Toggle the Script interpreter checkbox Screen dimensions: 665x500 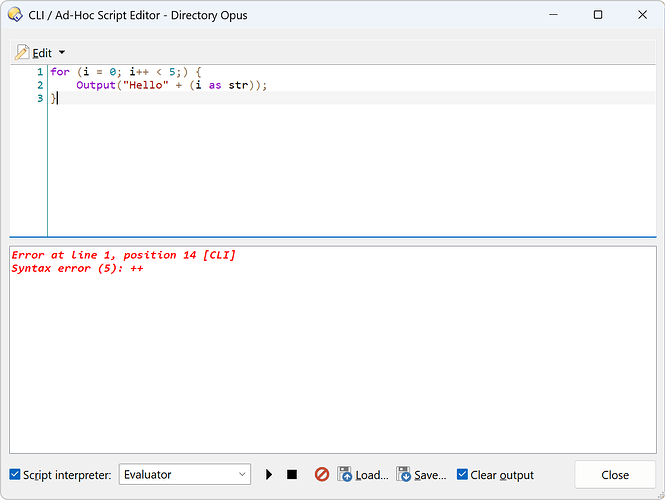[15, 475]
